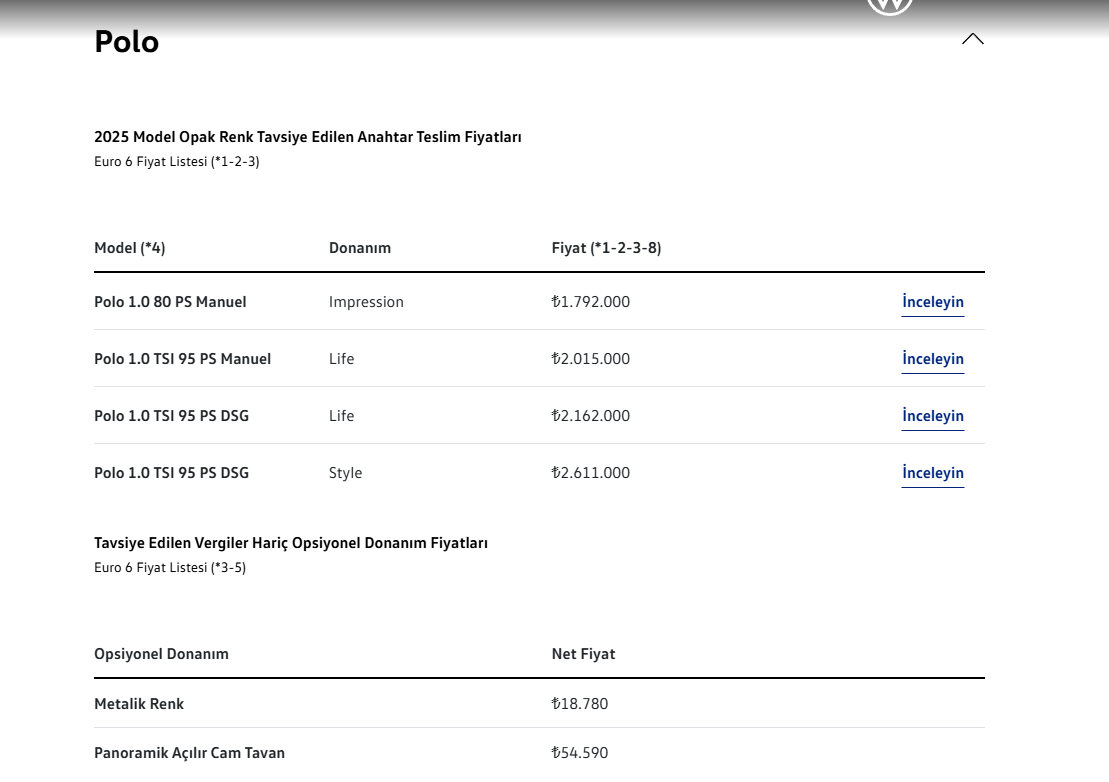Open İnceleyin link for Polo TSI 95 PS Manuel

point(933,359)
